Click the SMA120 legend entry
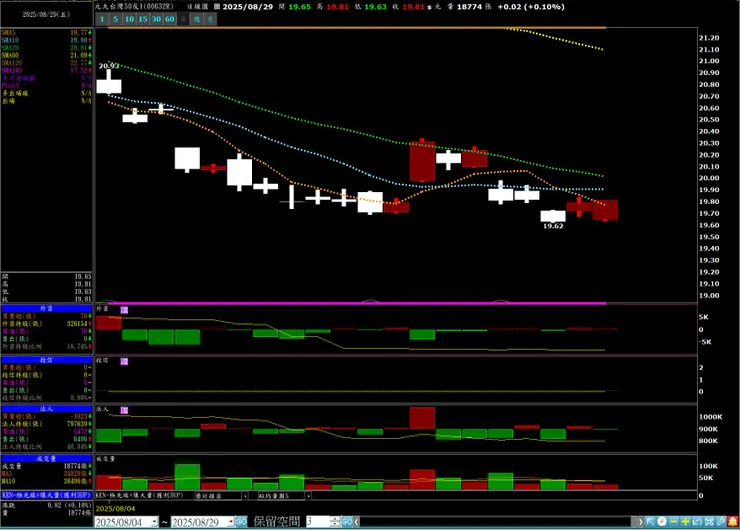This screenshot has height=530, width=740. coord(46,63)
